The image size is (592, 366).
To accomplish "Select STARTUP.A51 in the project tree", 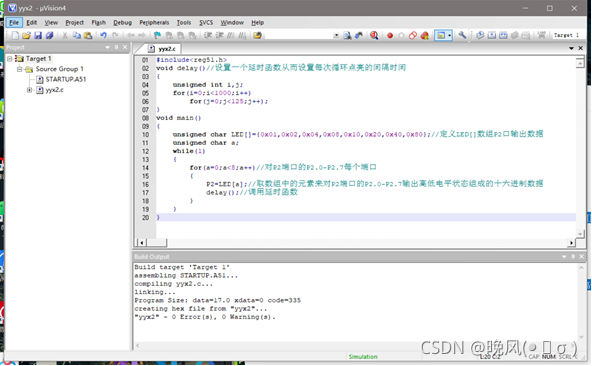I will [x=66, y=79].
